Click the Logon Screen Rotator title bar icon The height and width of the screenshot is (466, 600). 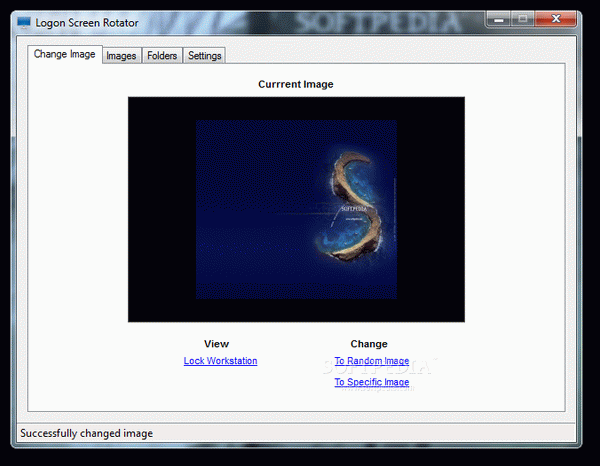[24, 23]
